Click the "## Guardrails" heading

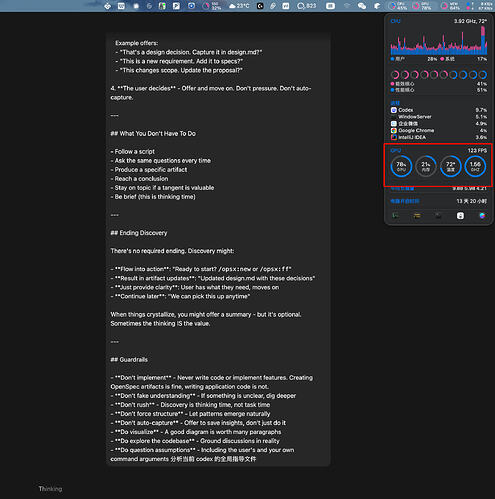(x=129, y=360)
